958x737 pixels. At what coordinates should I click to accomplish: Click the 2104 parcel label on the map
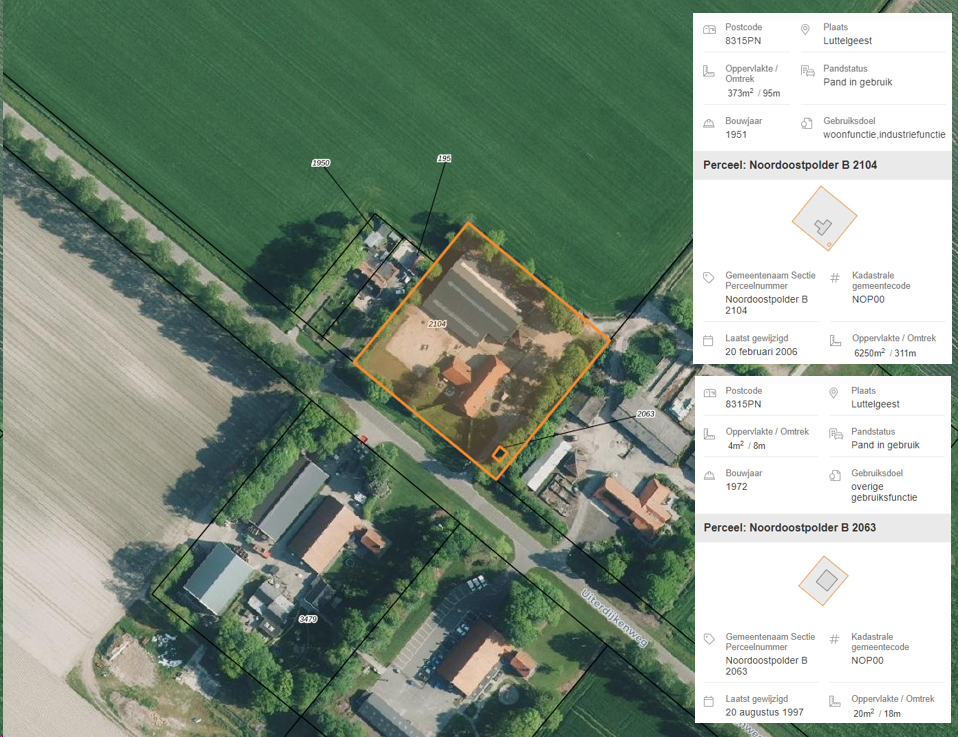click(x=437, y=324)
